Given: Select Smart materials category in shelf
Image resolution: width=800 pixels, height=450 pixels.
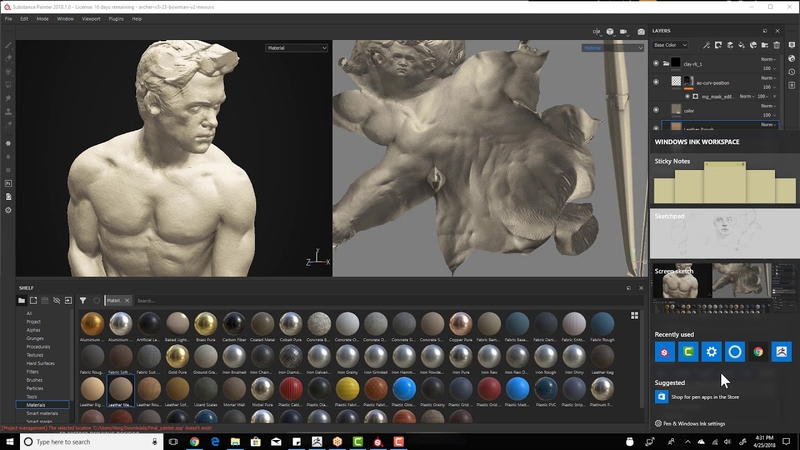Looking at the screenshot, I should pyautogui.click(x=42, y=413).
